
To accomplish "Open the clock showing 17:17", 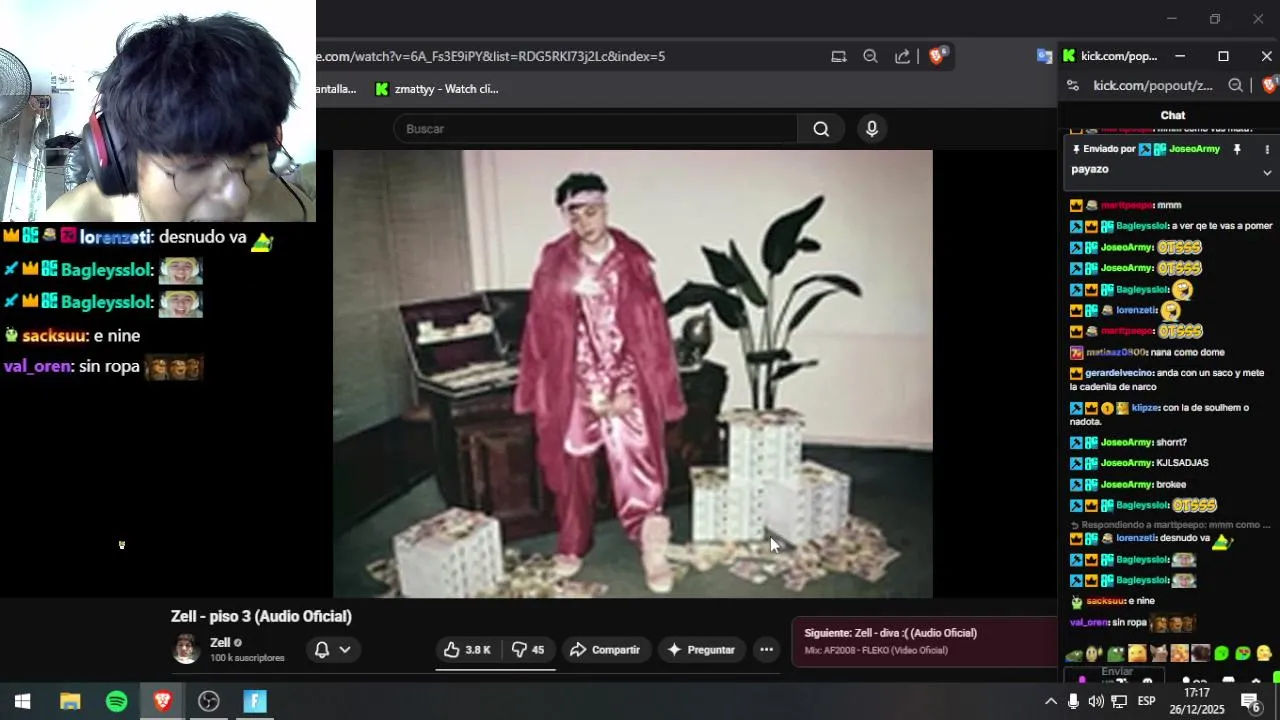I will point(1197,702).
